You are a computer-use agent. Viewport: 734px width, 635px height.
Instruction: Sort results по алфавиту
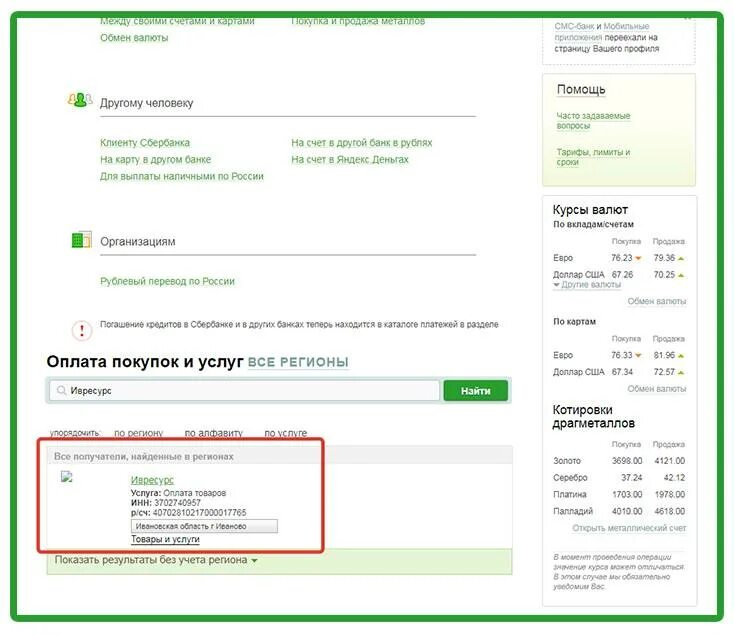(213, 433)
